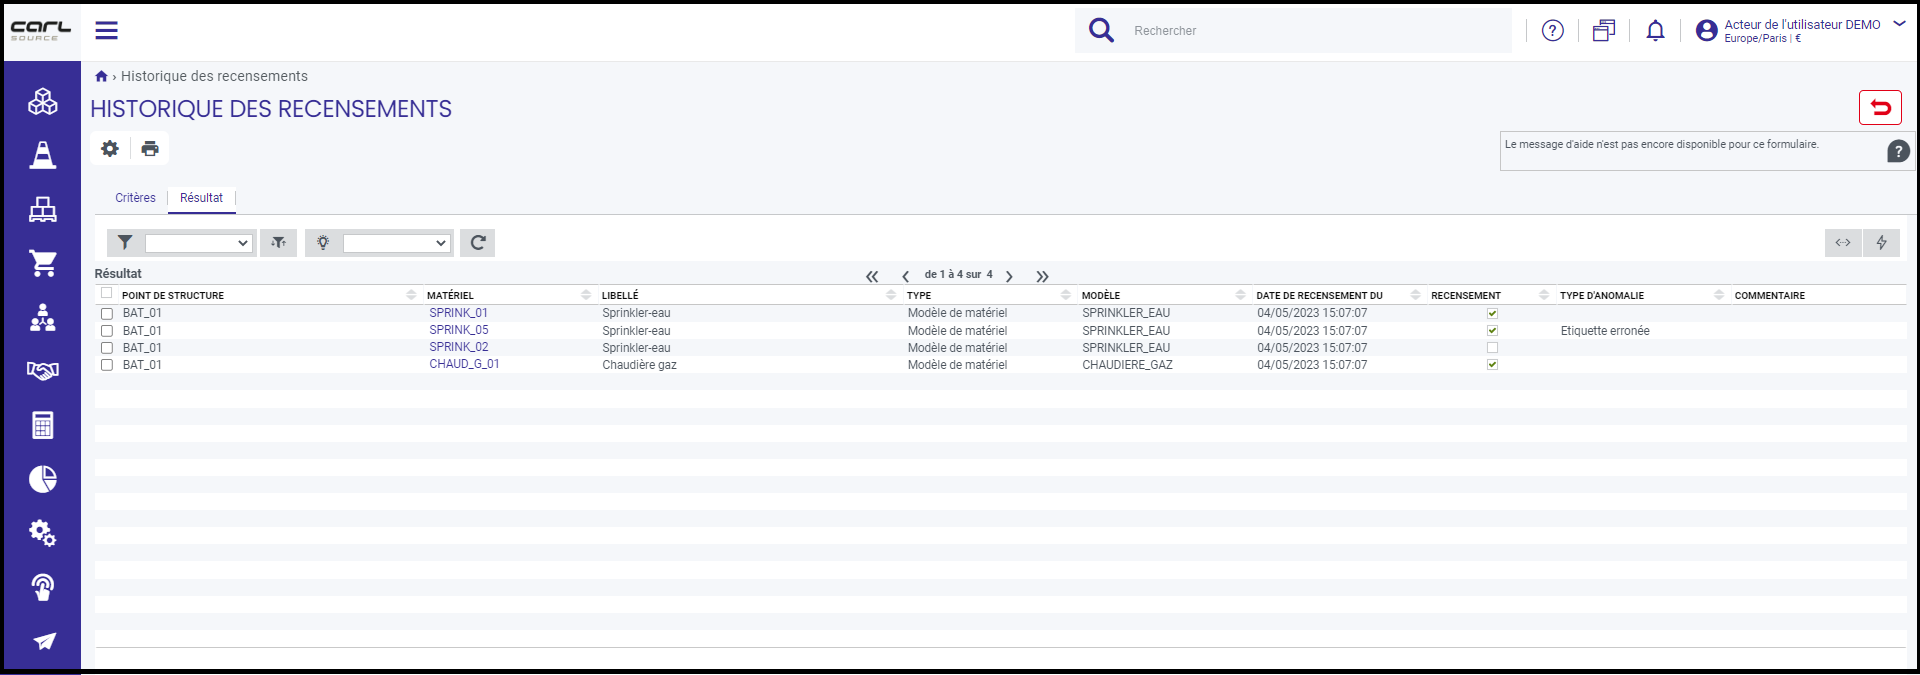The width and height of the screenshot is (1920, 675).
Task: Click the red return arrow button
Action: pyautogui.click(x=1880, y=107)
